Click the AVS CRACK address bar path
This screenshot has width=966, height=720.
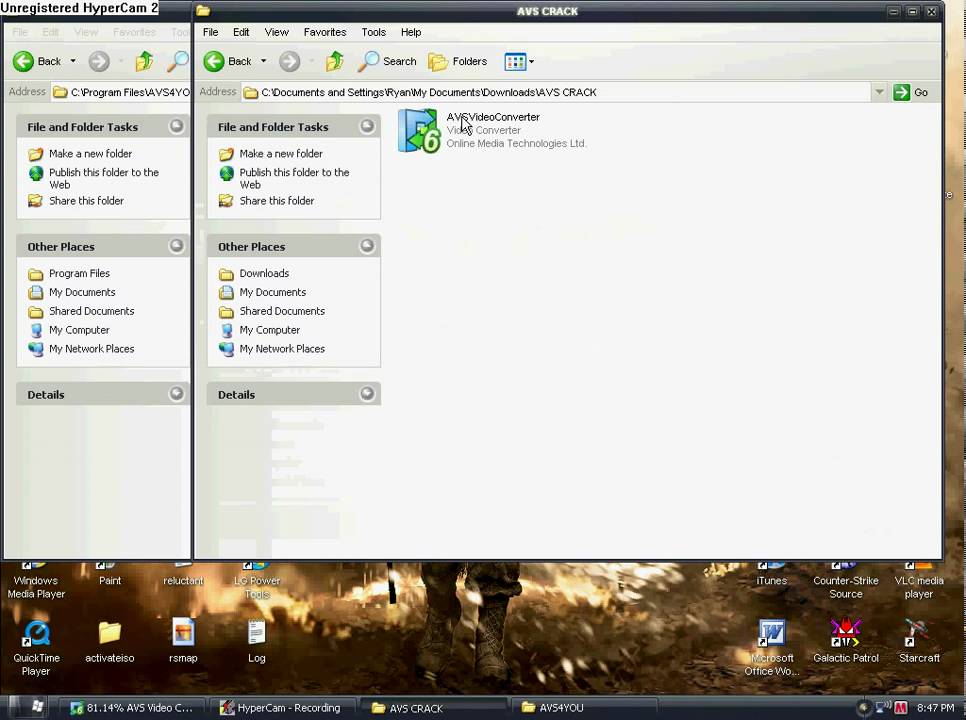tap(429, 92)
